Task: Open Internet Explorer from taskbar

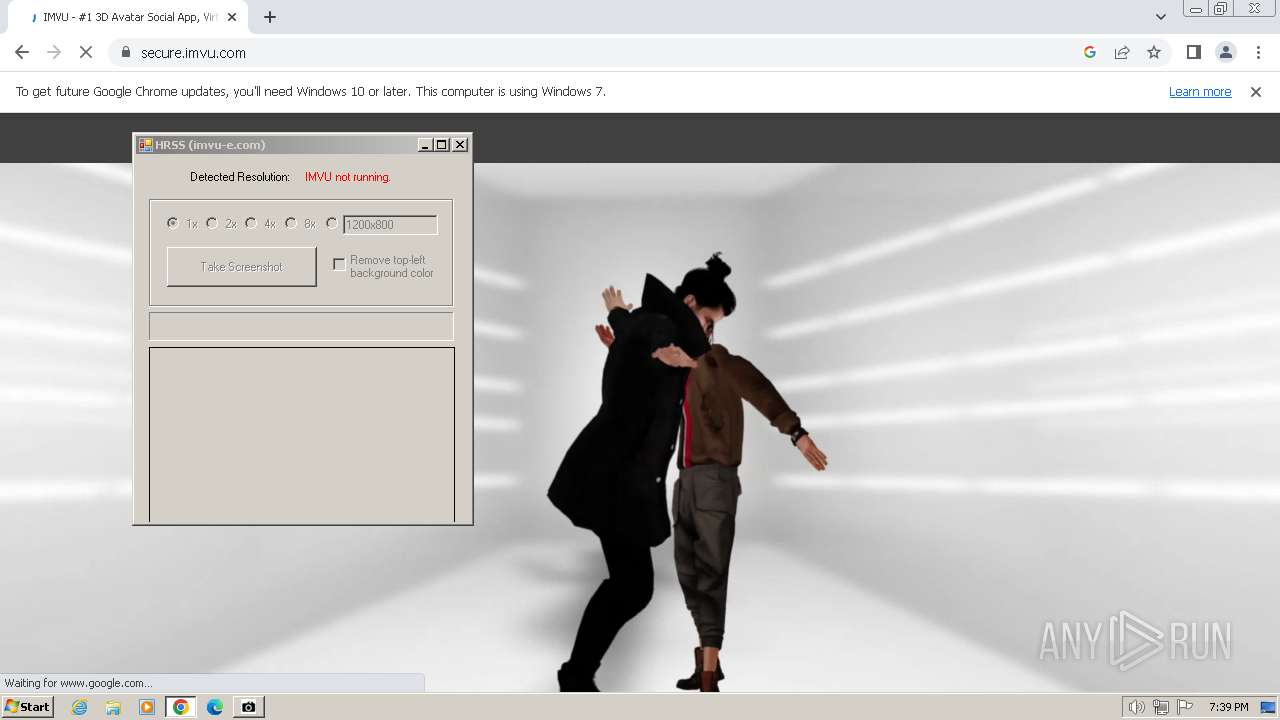Action: point(80,707)
